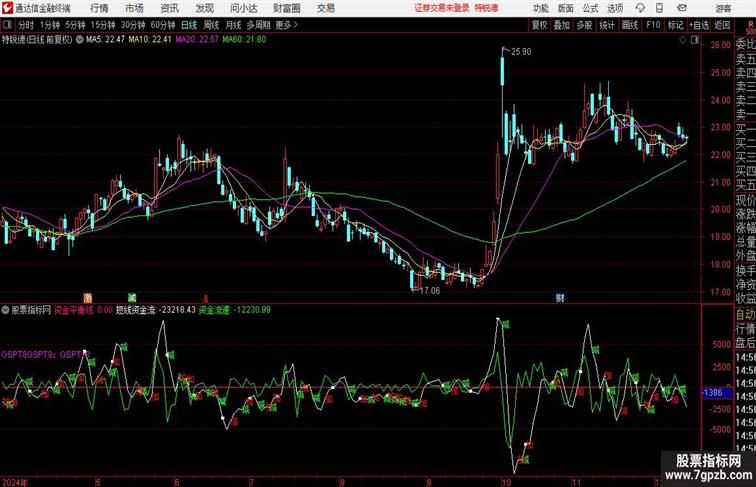Expand the 更多 periods chevron
The height and width of the screenshot is (487, 756).
[286, 25]
